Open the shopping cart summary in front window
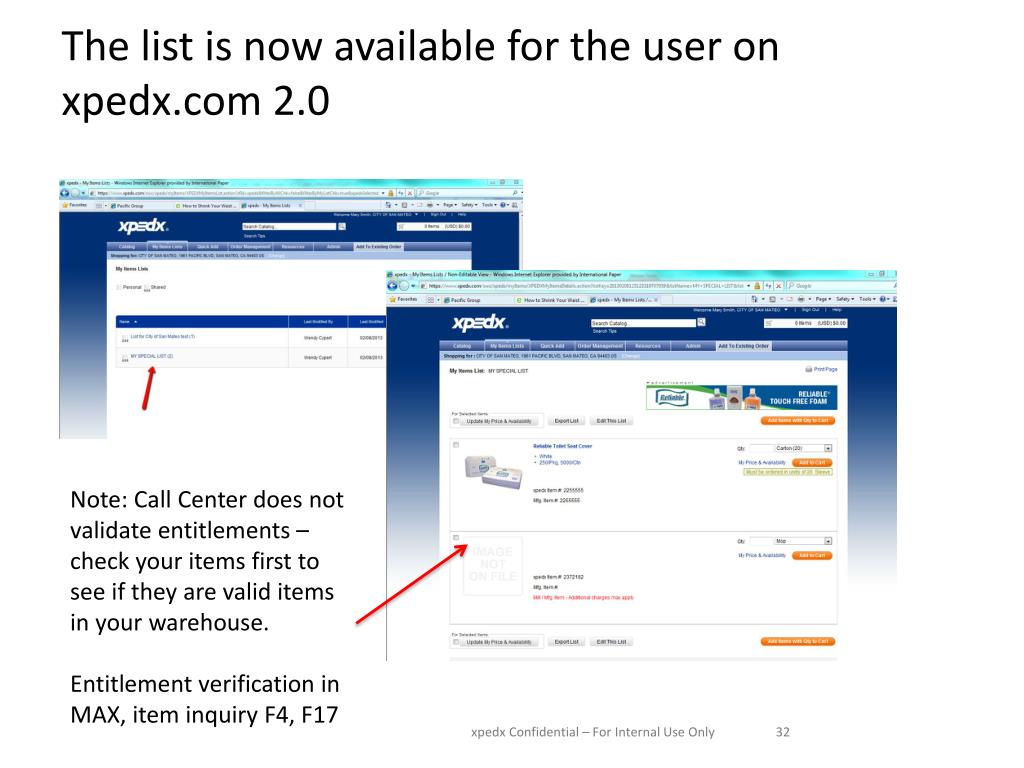Viewport: 1024px width, 768px height. 806,323
